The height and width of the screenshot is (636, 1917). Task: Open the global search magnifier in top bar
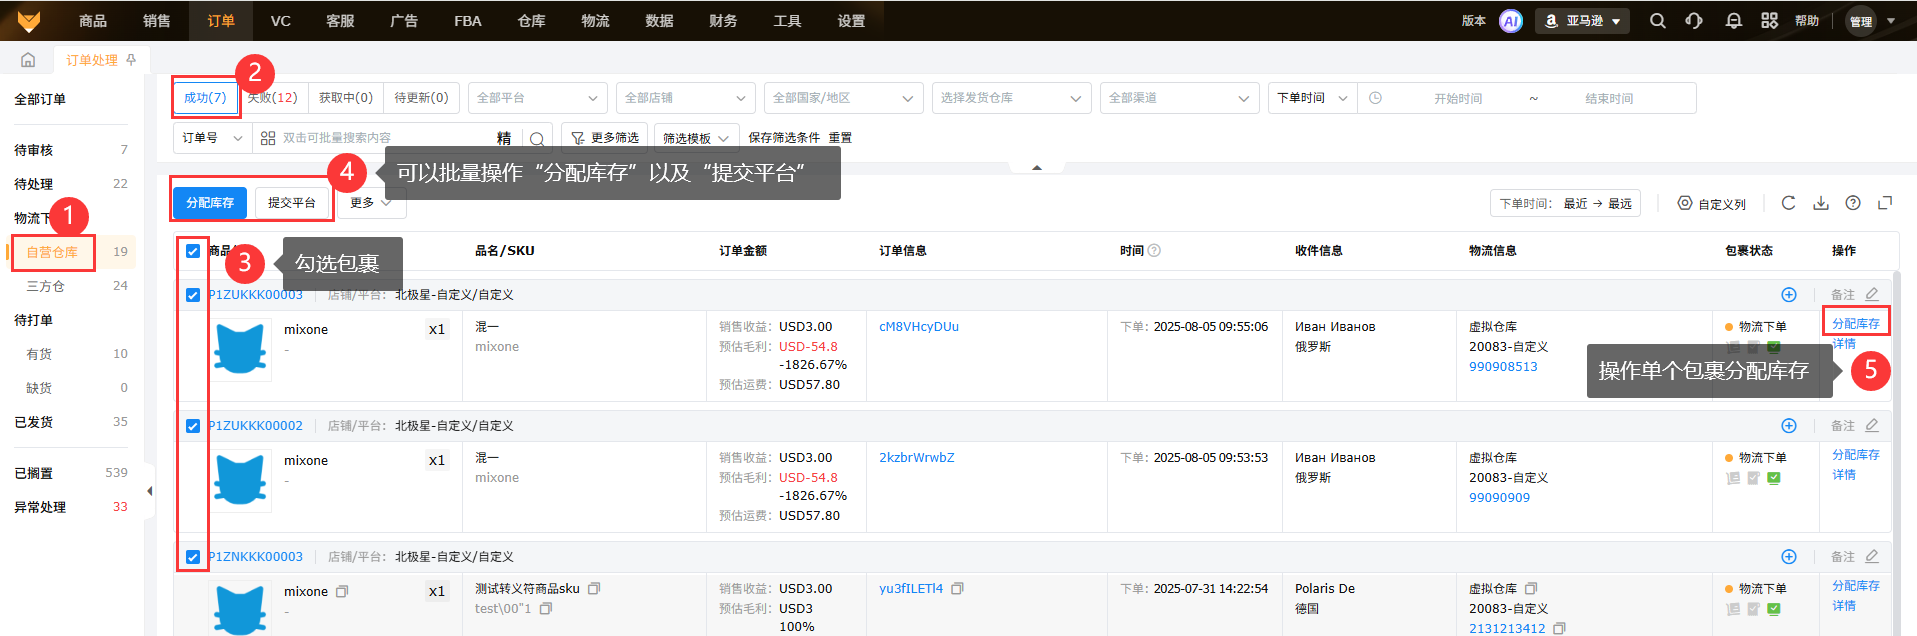(x=1658, y=21)
